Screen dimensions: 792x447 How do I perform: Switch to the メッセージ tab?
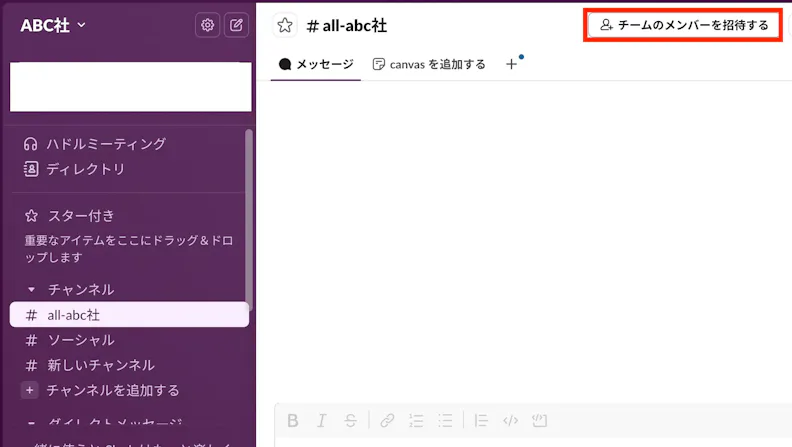pyautogui.click(x=316, y=64)
